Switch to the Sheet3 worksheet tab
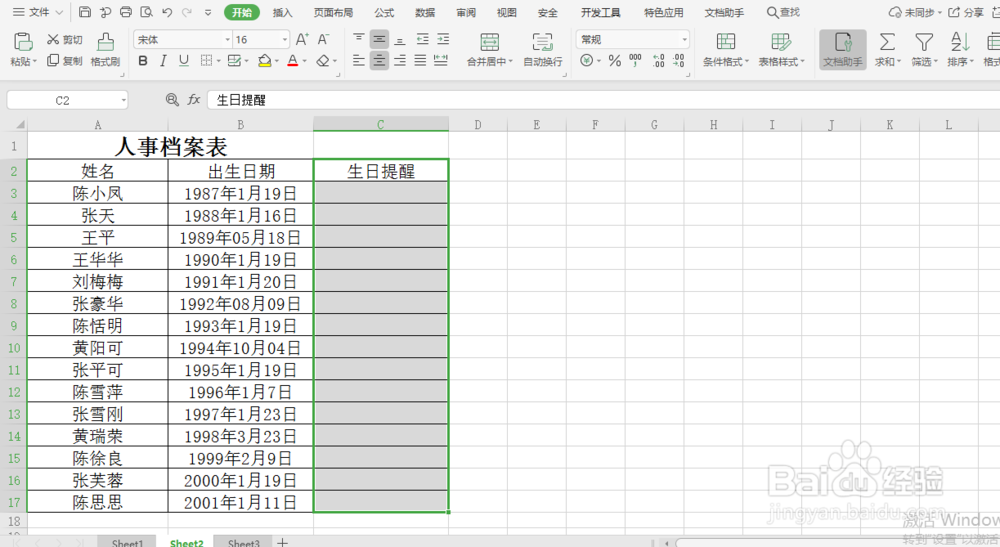The height and width of the screenshot is (547, 1000). [243, 543]
